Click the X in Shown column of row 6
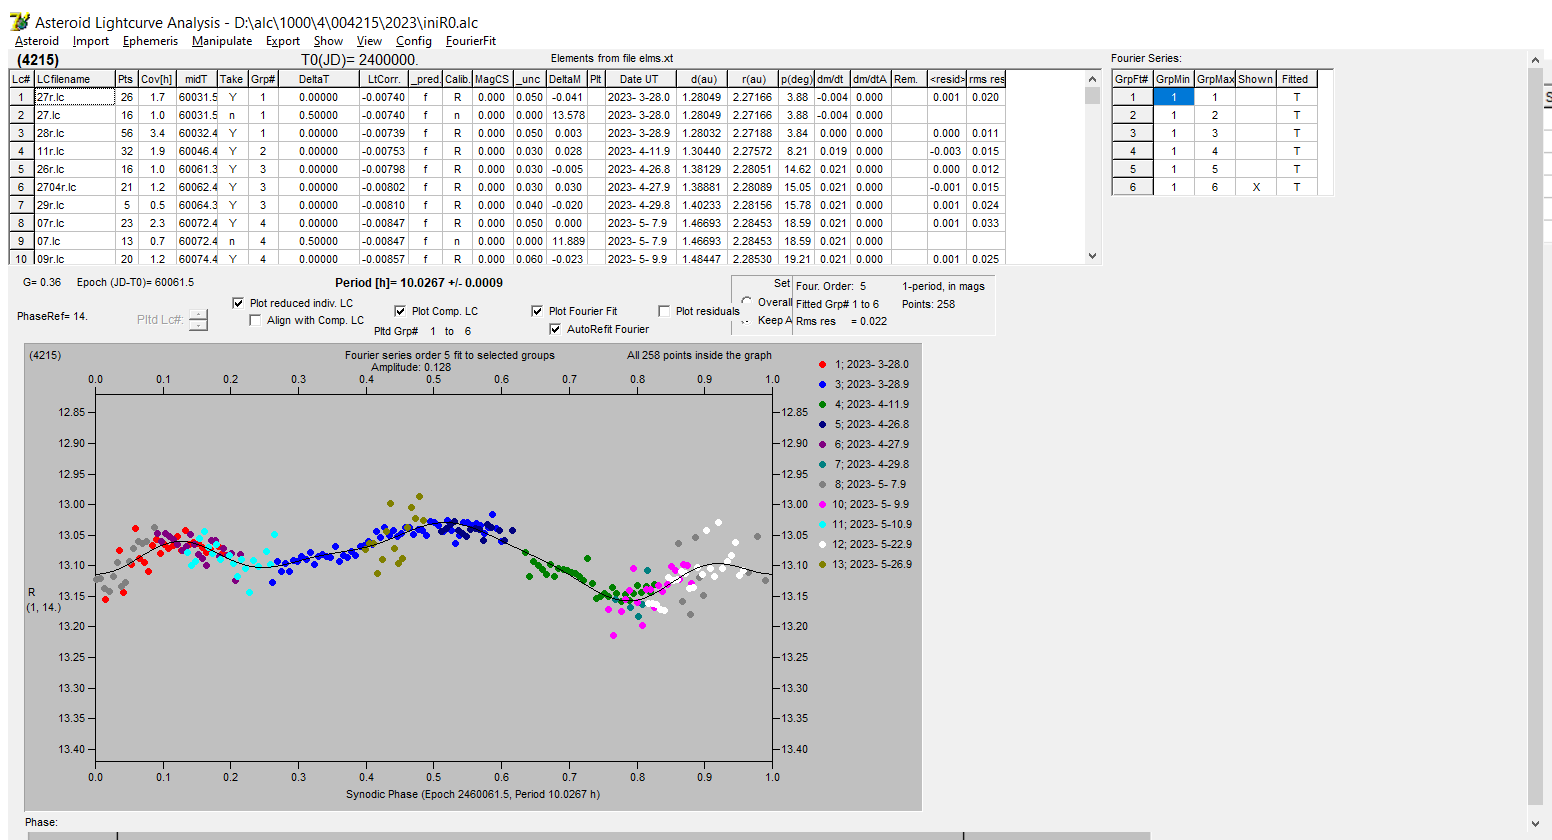Screen dimensions: 1552x840 point(1256,187)
